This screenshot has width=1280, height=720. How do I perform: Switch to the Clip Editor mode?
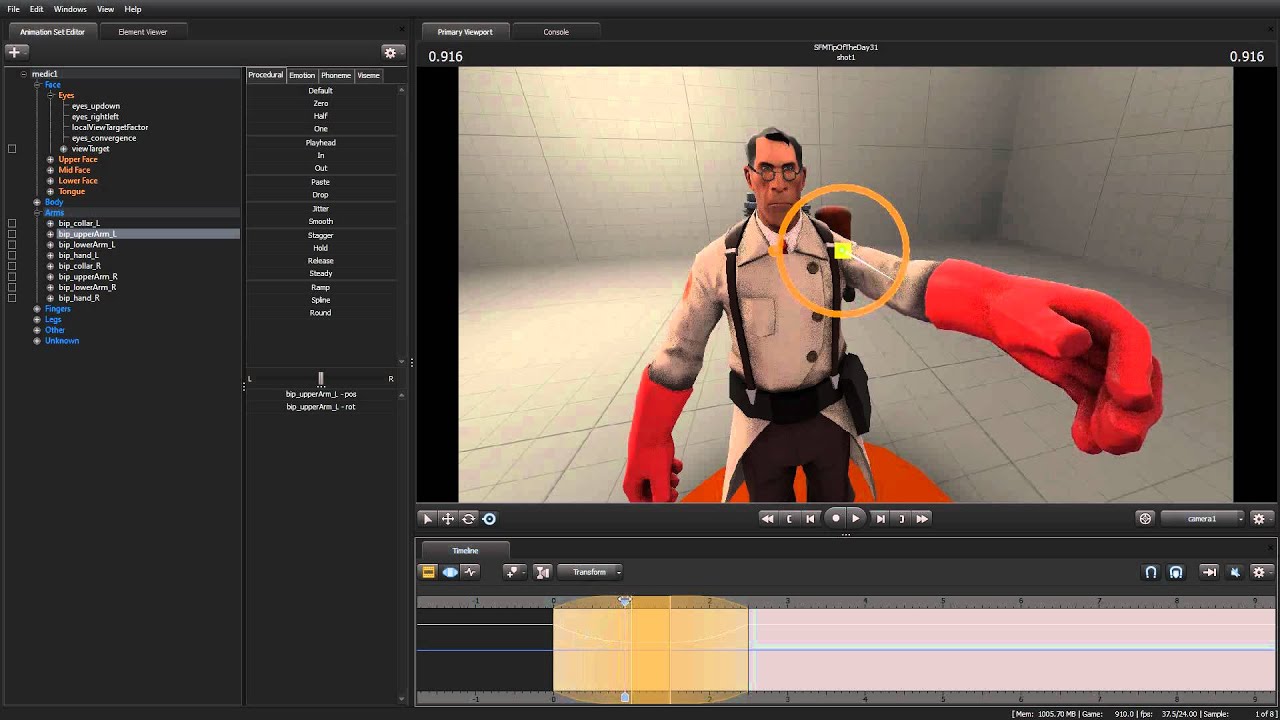click(x=429, y=572)
